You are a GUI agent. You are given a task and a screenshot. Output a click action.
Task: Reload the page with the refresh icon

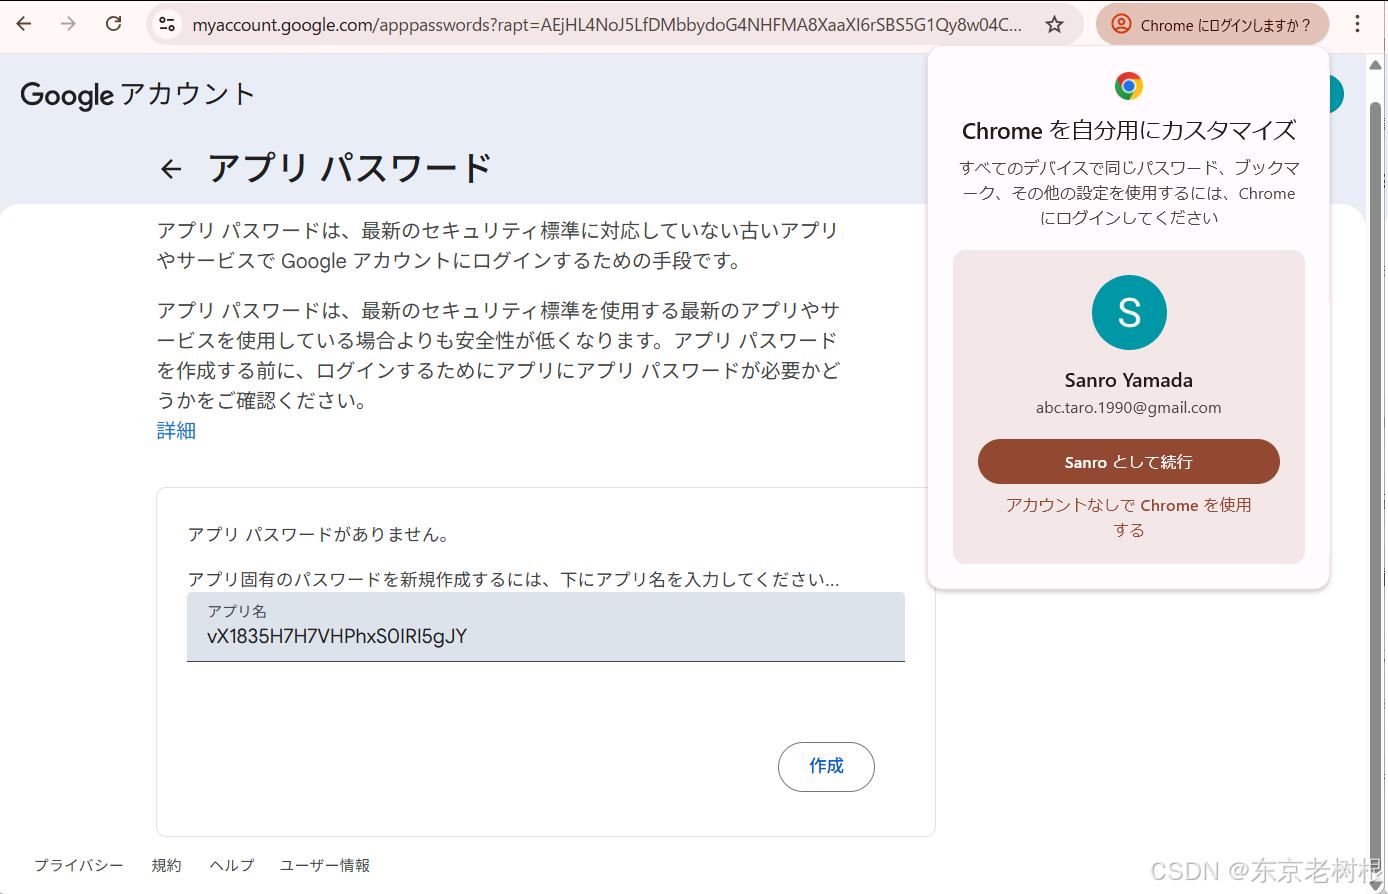point(113,24)
